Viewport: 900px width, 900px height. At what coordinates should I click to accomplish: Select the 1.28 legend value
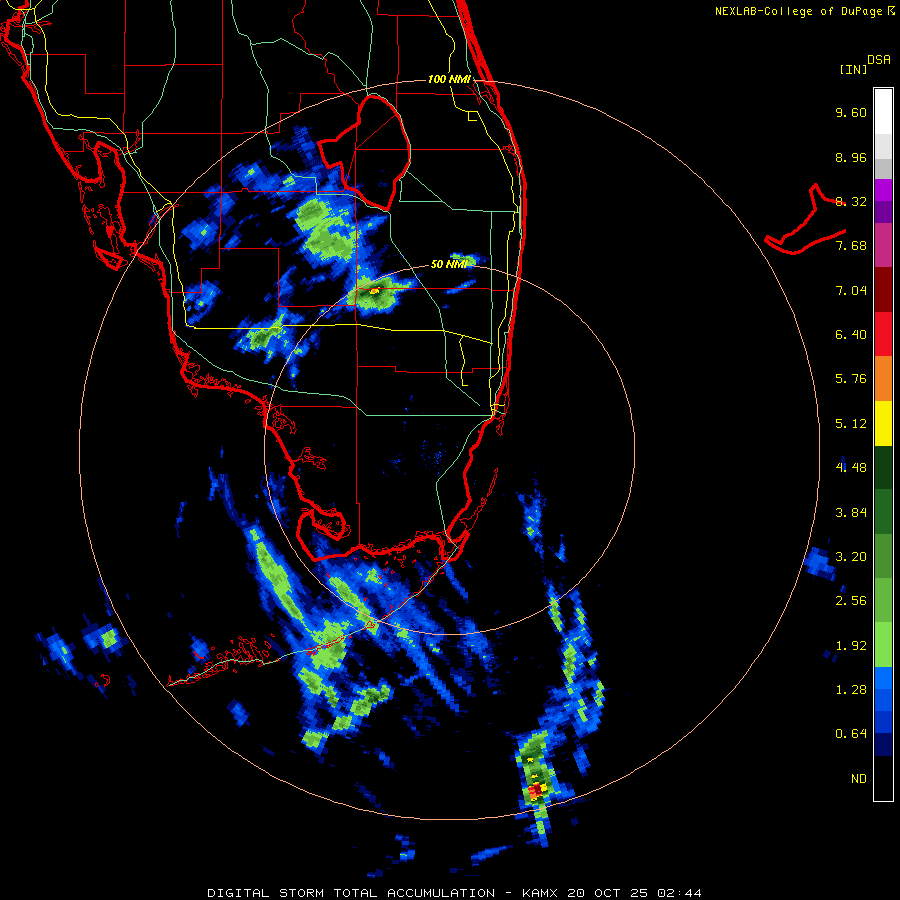point(851,690)
